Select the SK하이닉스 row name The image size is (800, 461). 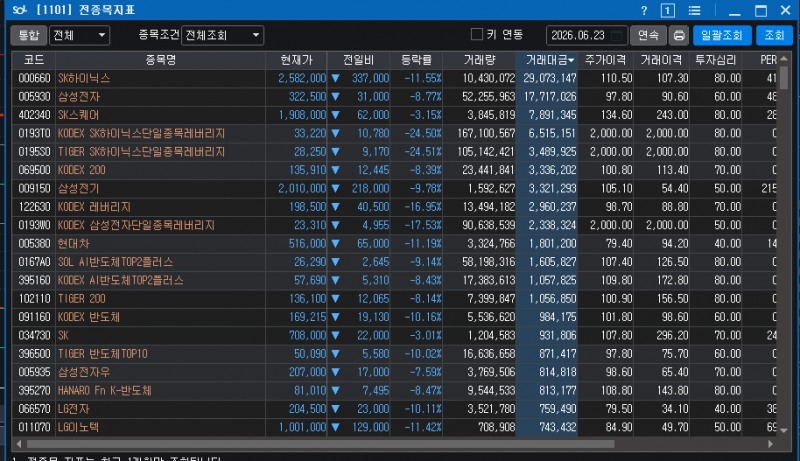[84, 79]
